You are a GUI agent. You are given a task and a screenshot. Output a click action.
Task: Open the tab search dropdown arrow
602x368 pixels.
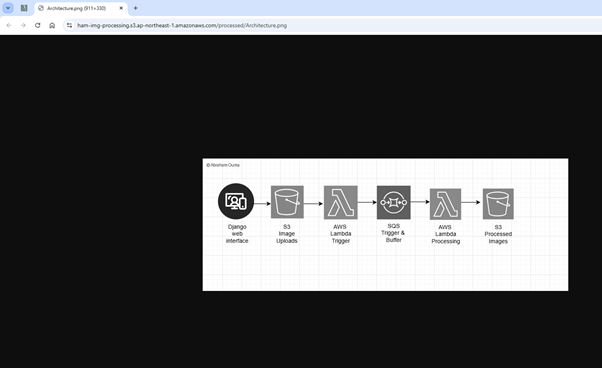coord(8,8)
